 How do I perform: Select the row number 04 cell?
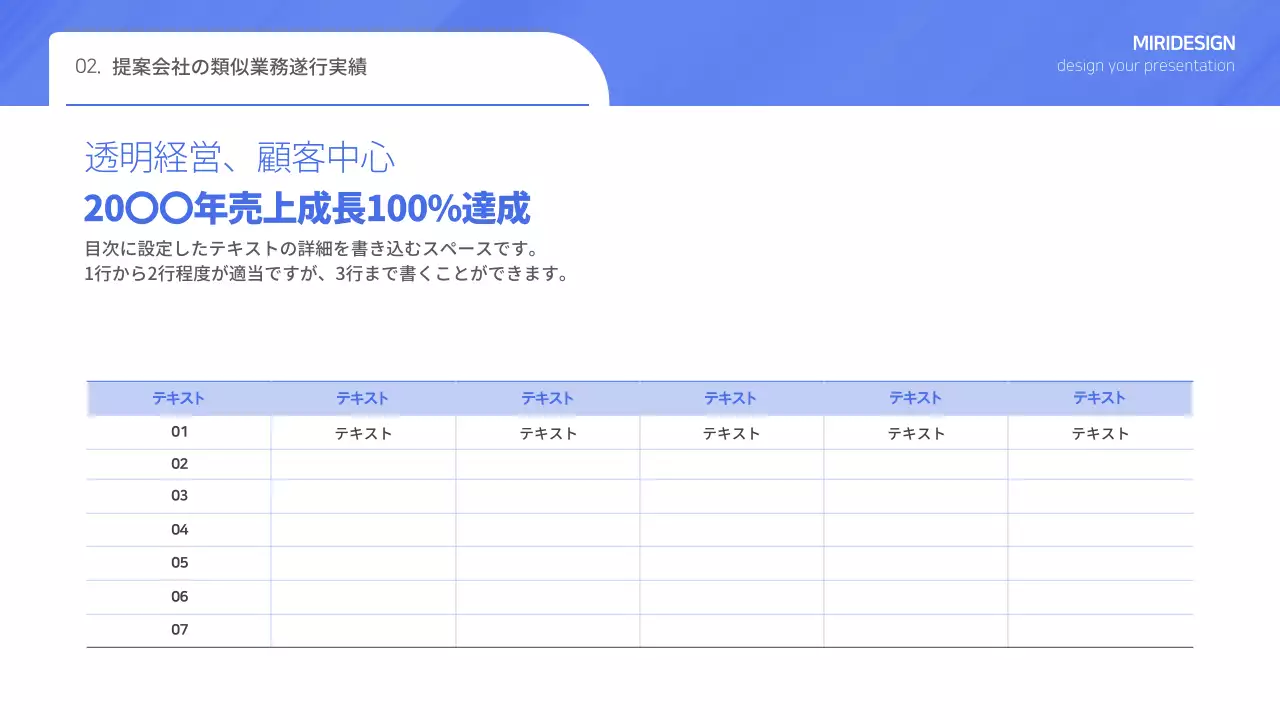179,529
